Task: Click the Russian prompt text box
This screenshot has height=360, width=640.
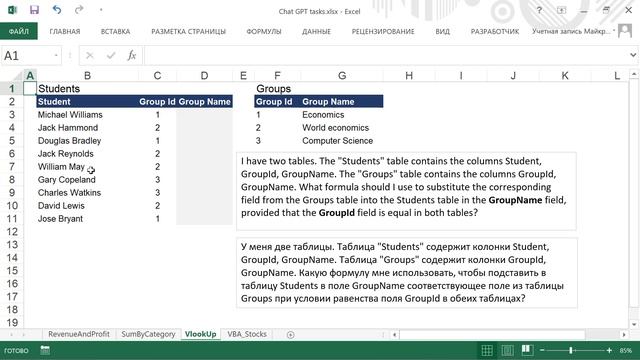Action: point(407,273)
